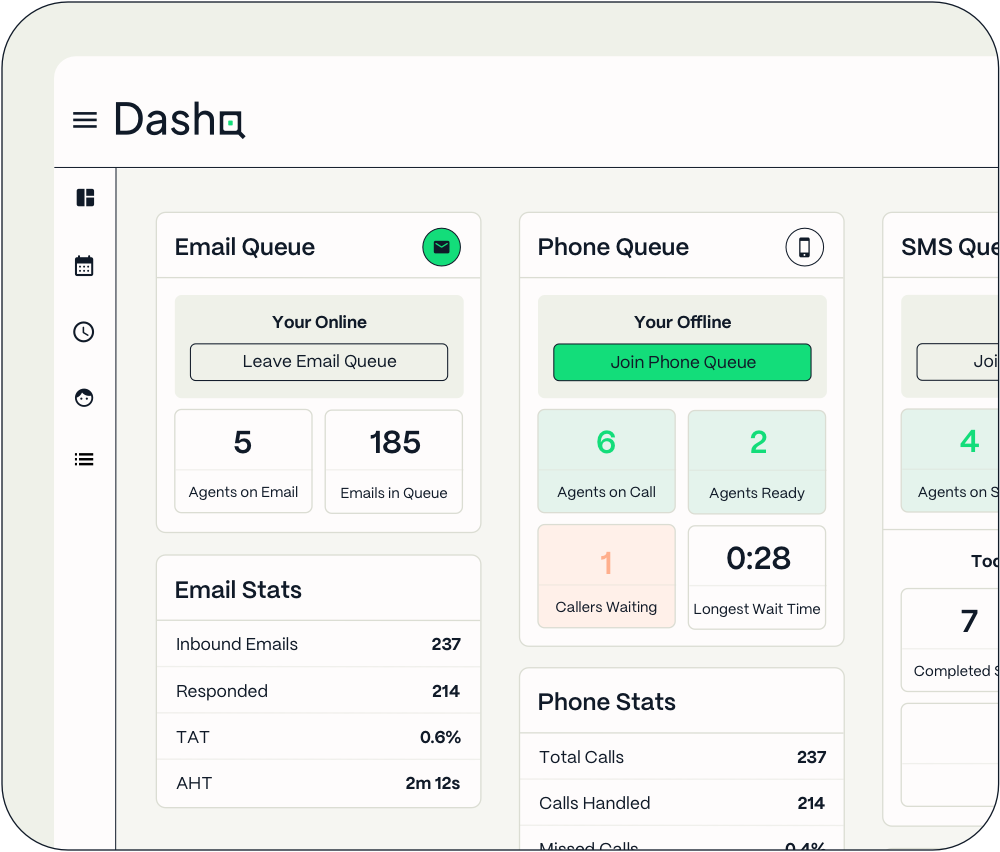The image size is (1000, 852).
Task: Select the 5 Agents on Email tile
Action: [244, 461]
